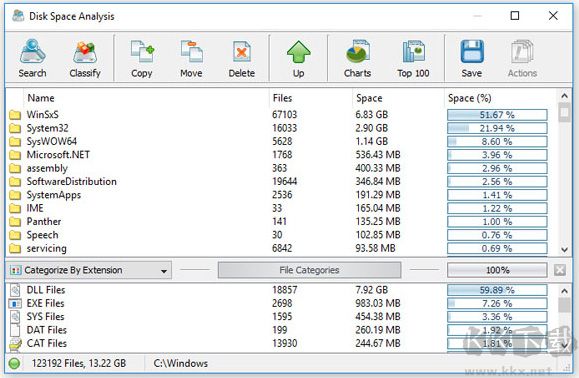Click the 983.03 MB space value
The image size is (579, 378).
pyautogui.click(x=379, y=303)
